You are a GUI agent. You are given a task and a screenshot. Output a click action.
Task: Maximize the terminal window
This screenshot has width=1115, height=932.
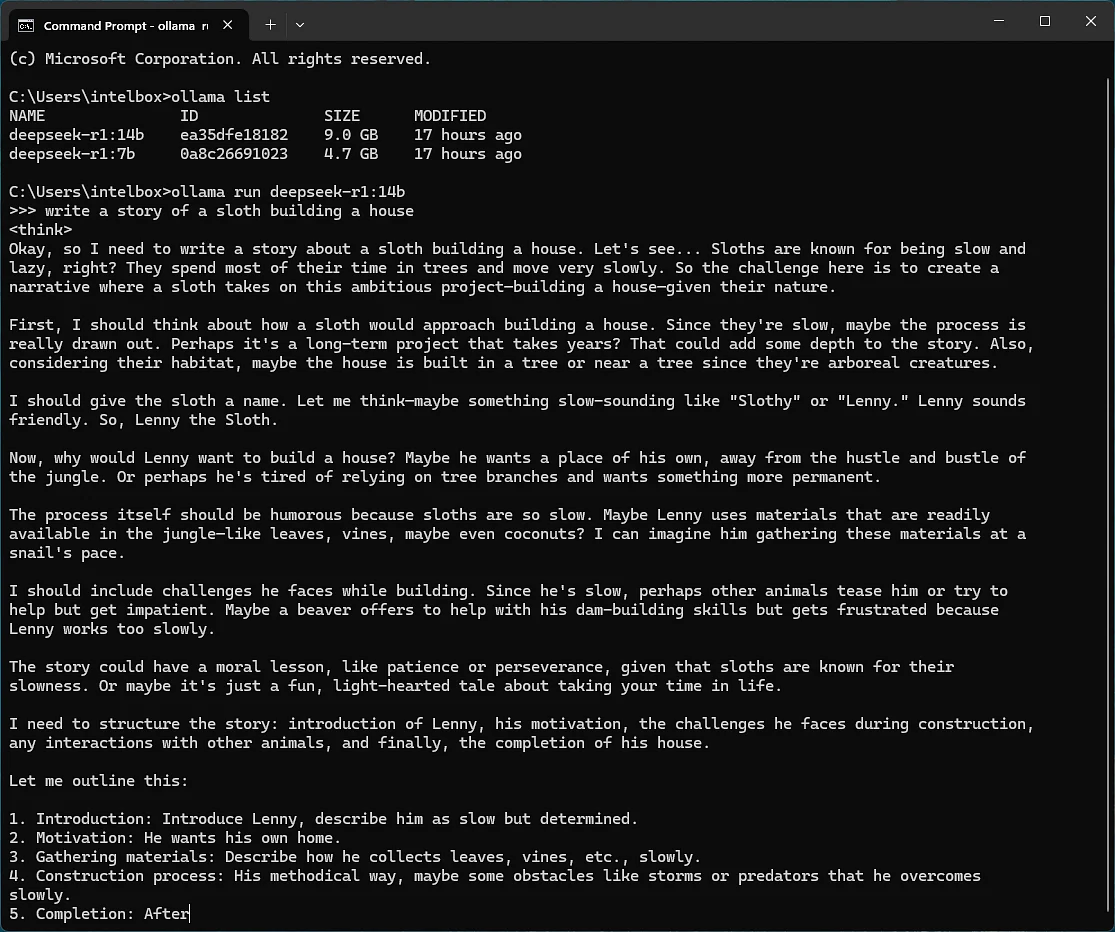point(1045,21)
